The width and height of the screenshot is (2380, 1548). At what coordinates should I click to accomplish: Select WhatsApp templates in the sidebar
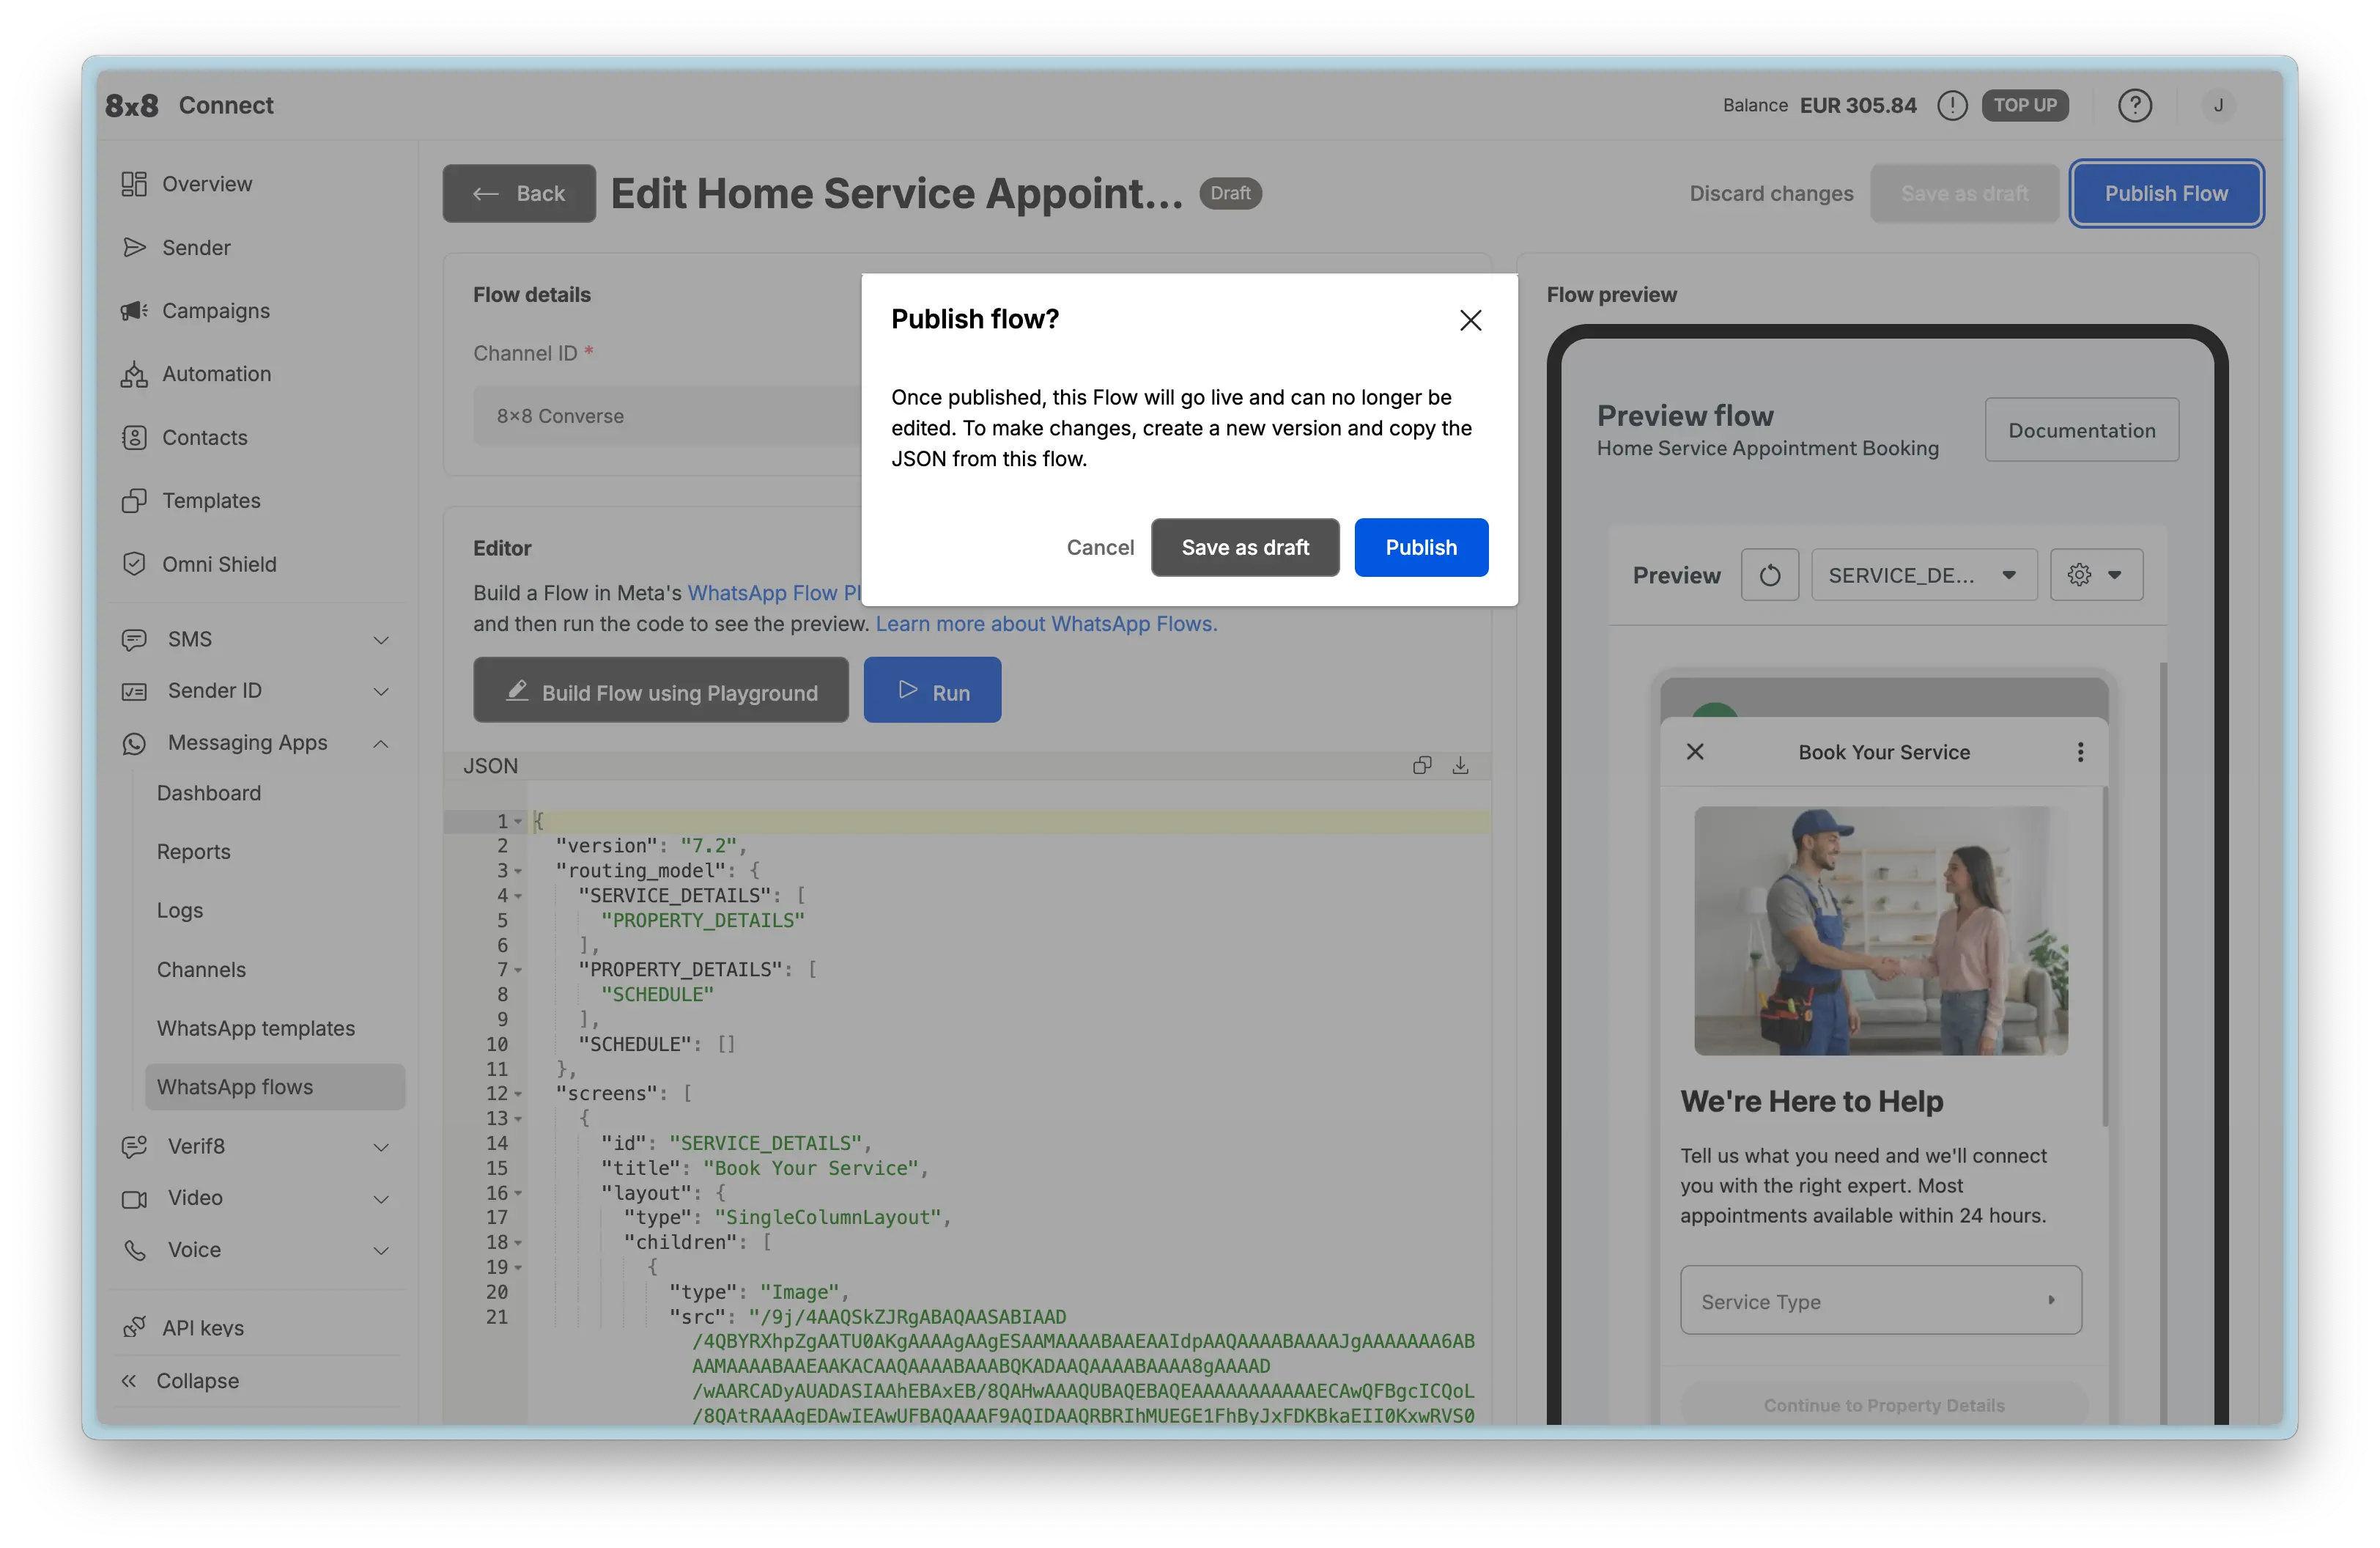coord(256,1028)
